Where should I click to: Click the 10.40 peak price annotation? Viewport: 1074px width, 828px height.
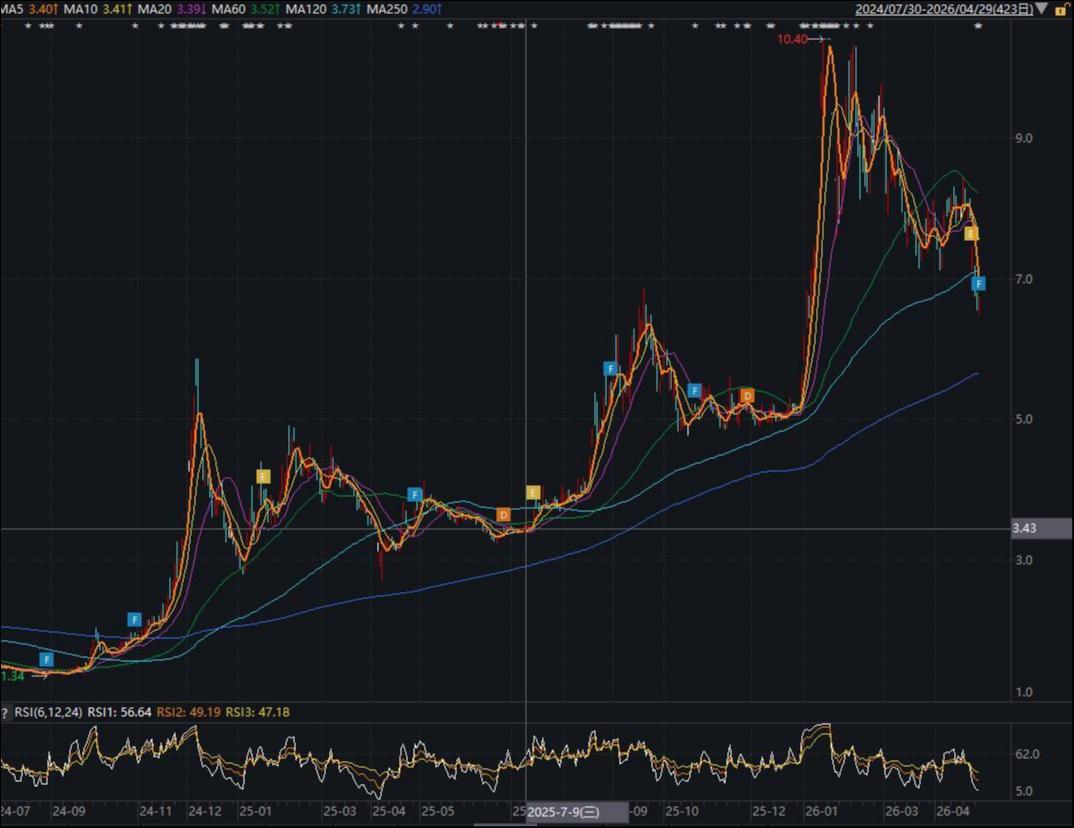pyautogui.click(x=791, y=40)
